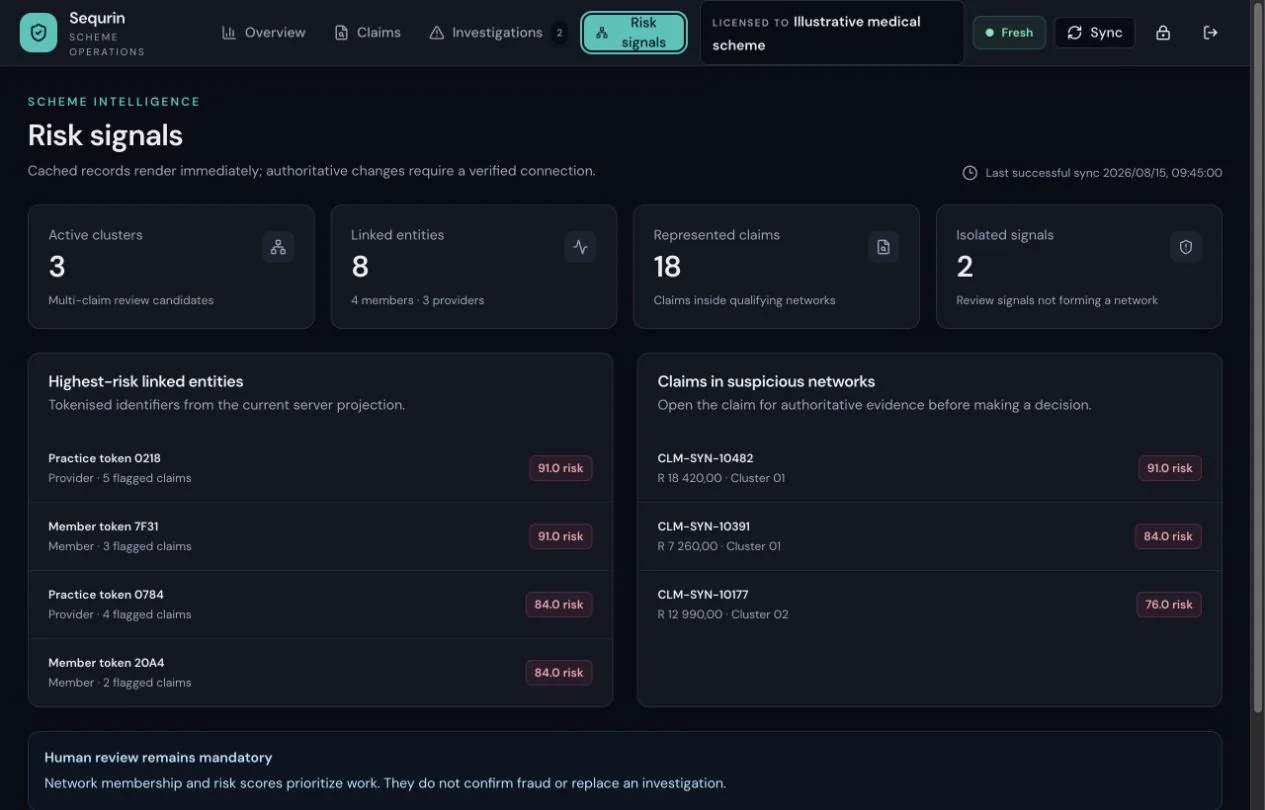Screen dimensions: 1265x810
Task: Click the Licensed to Illustrative medical scheme box
Action: coord(832,33)
